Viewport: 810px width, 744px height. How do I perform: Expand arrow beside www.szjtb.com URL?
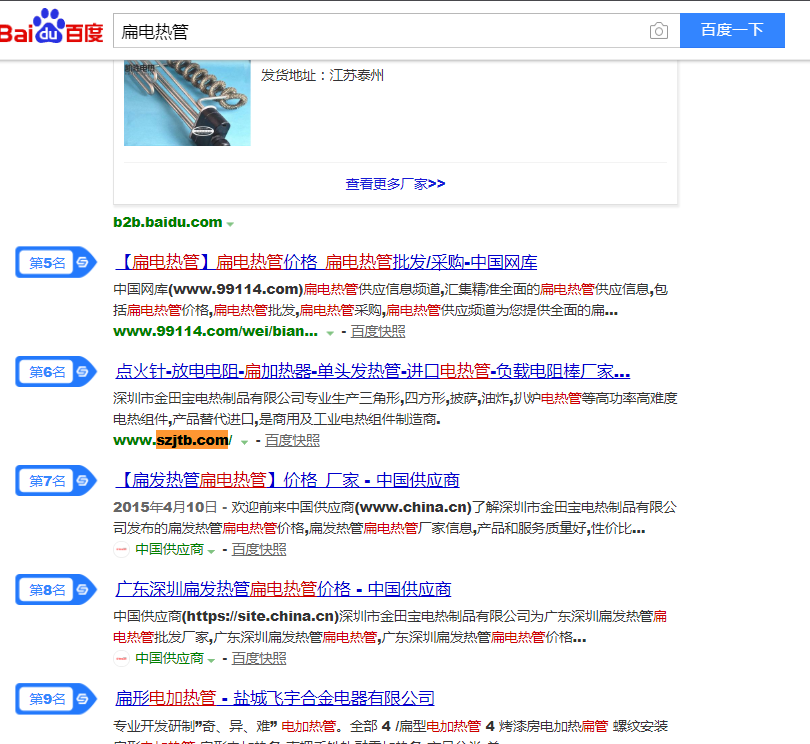[244, 442]
